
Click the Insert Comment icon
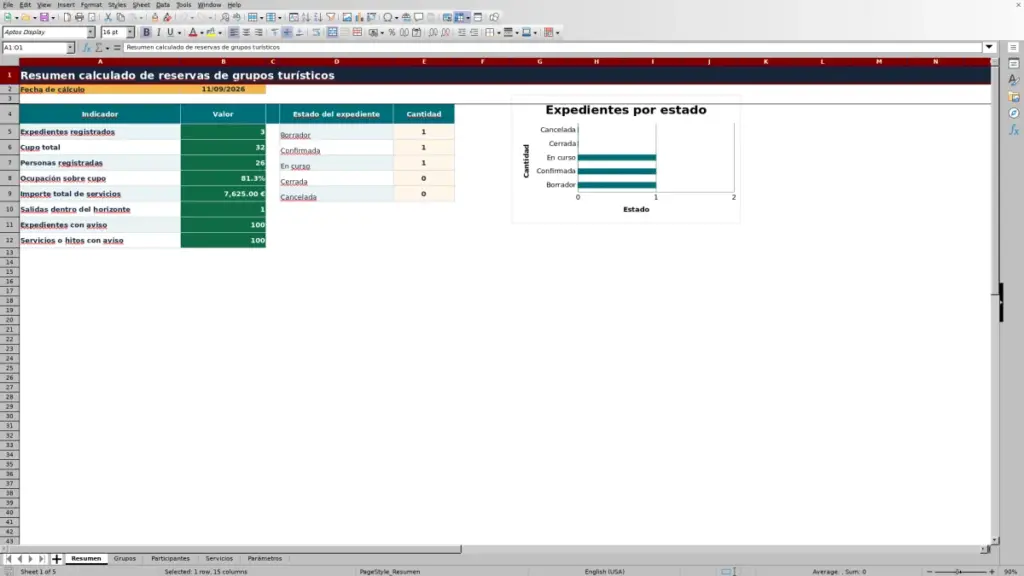[x=419, y=17]
